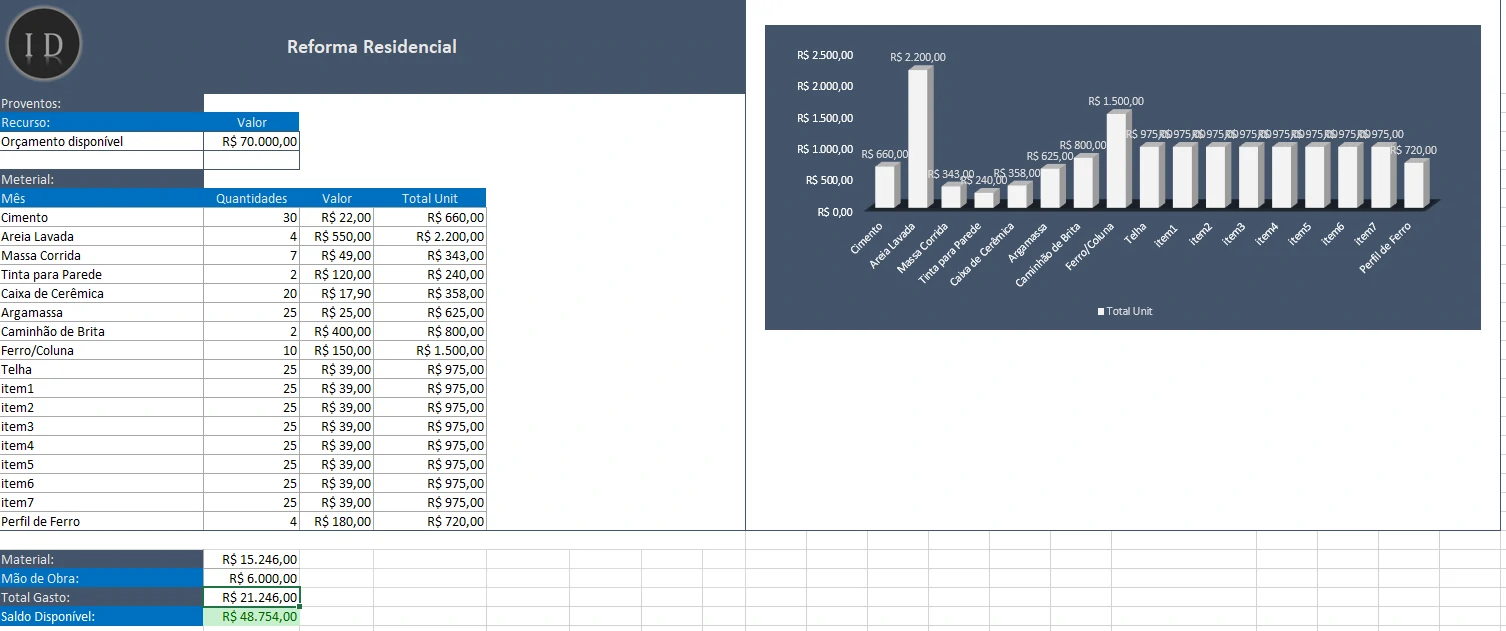The image size is (1506, 631).
Task: Select the Cimento bar in the chart
Action: [885, 187]
